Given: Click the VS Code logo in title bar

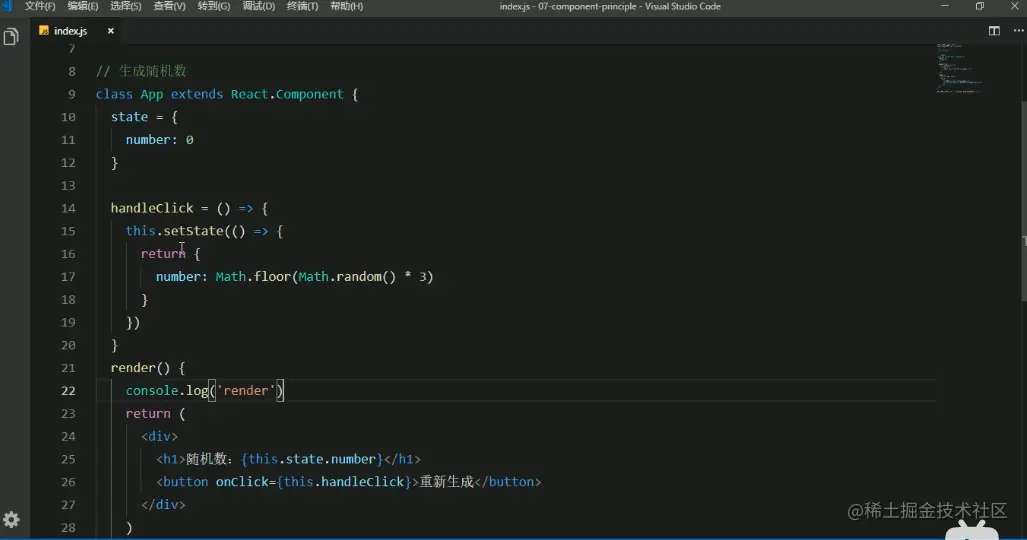Looking at the screenshot, I should pos(7,6).
